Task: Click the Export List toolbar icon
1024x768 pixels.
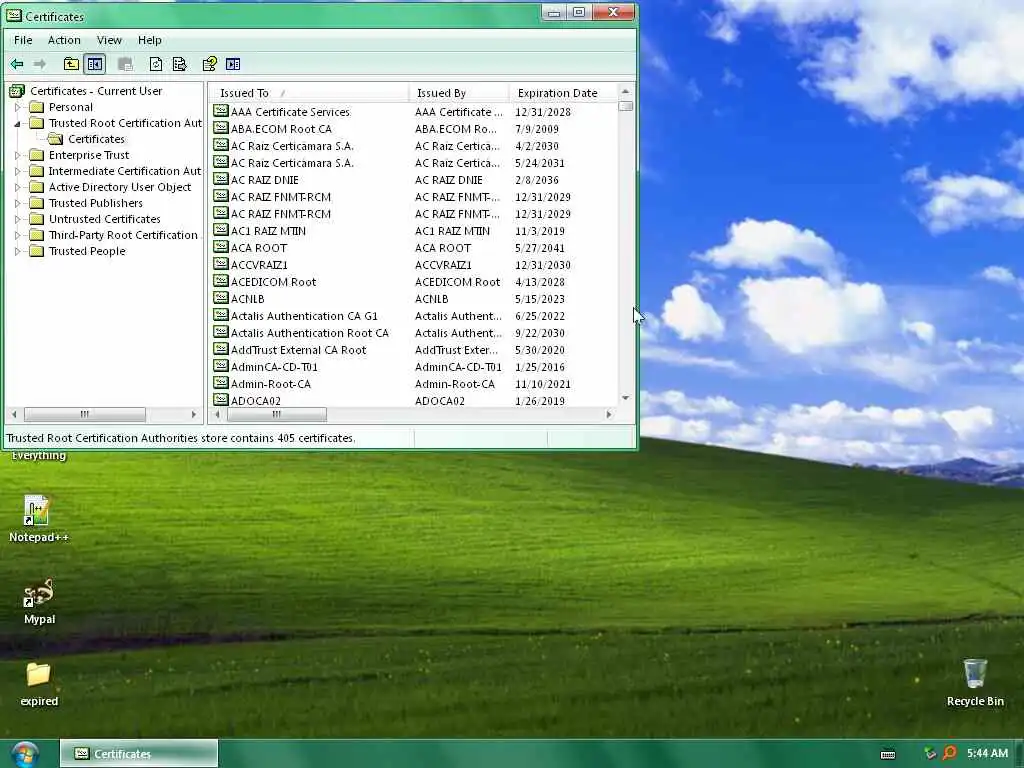Action: click(180, 64)
